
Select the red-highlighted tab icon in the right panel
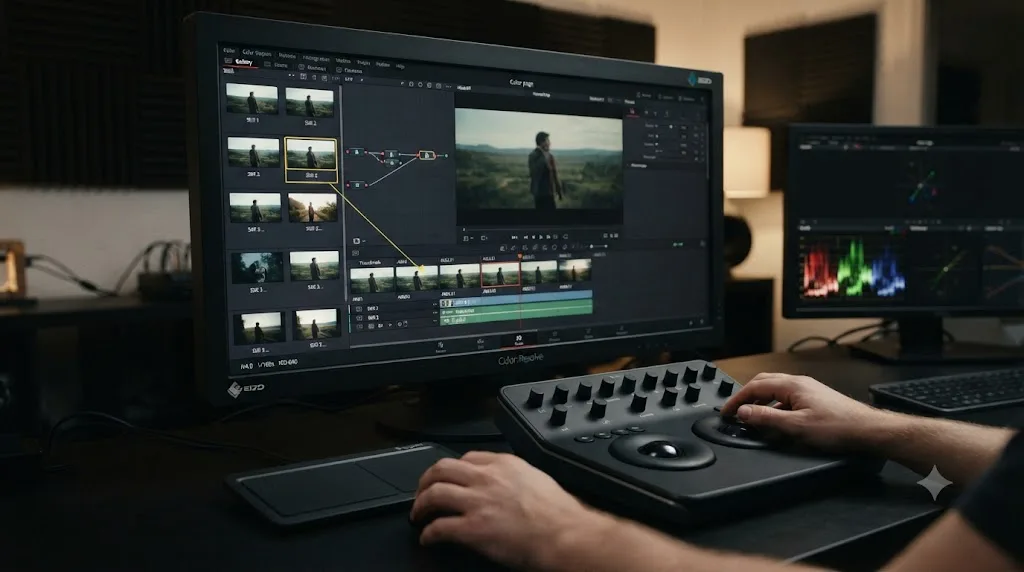click(x=632, y=112)
